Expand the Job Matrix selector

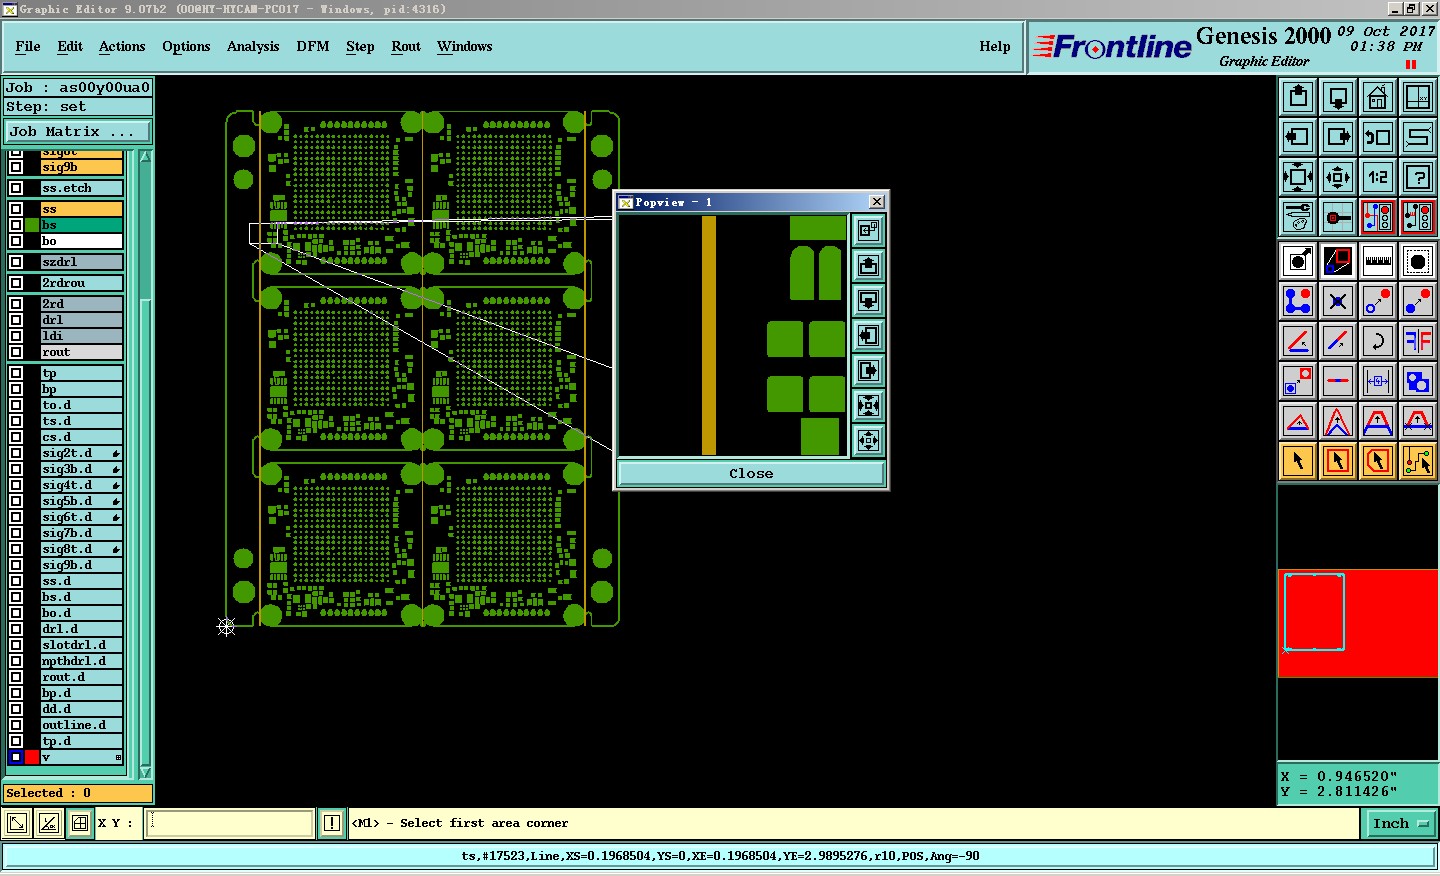point(78,131)
